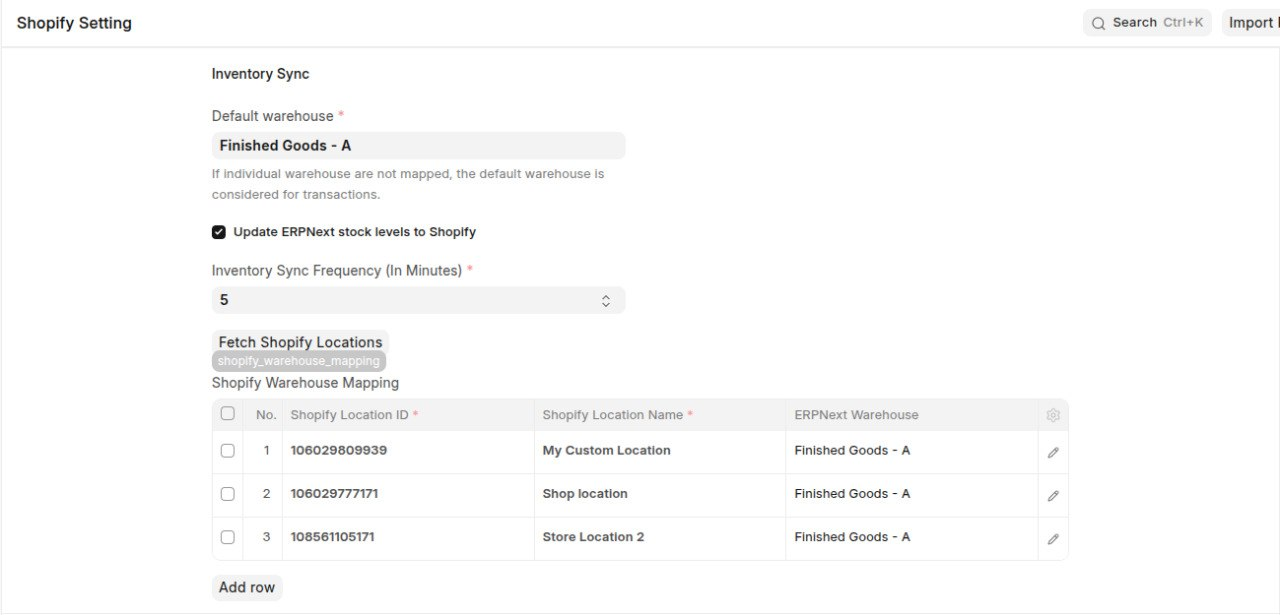Click Shop location name cell
Screen dimensions: 1280x615
click(x=660, y=494)
